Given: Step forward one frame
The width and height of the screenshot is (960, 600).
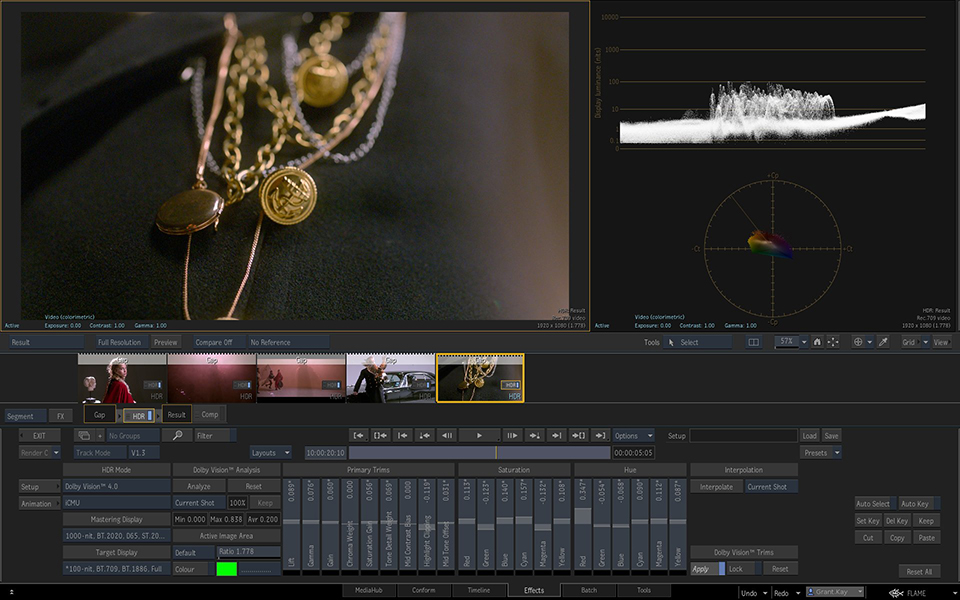Looking at the screenshot, I should click(511, 435).
